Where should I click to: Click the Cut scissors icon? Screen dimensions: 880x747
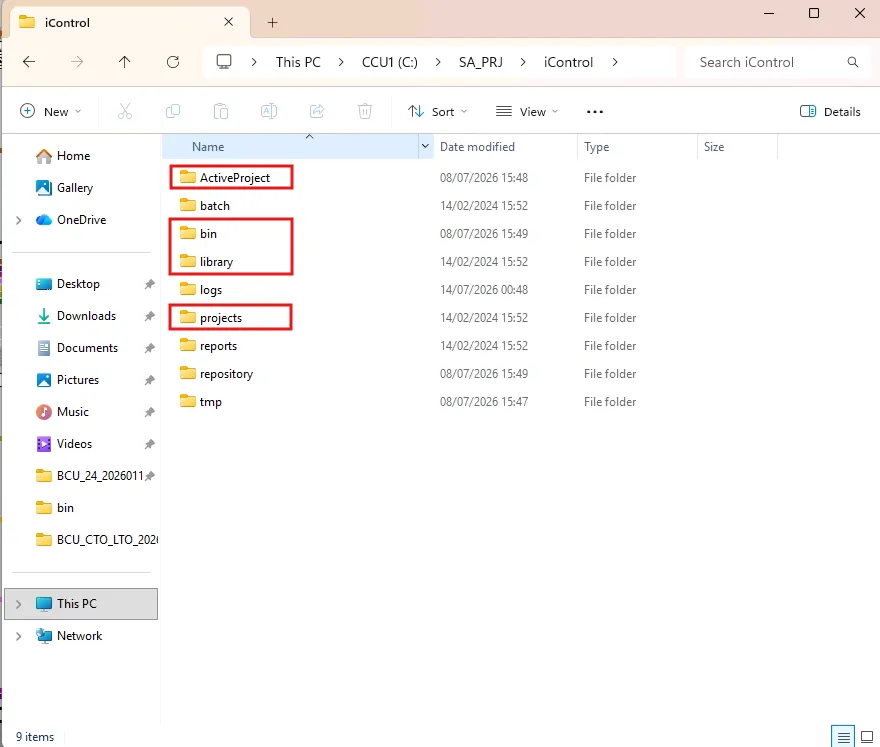125,111
